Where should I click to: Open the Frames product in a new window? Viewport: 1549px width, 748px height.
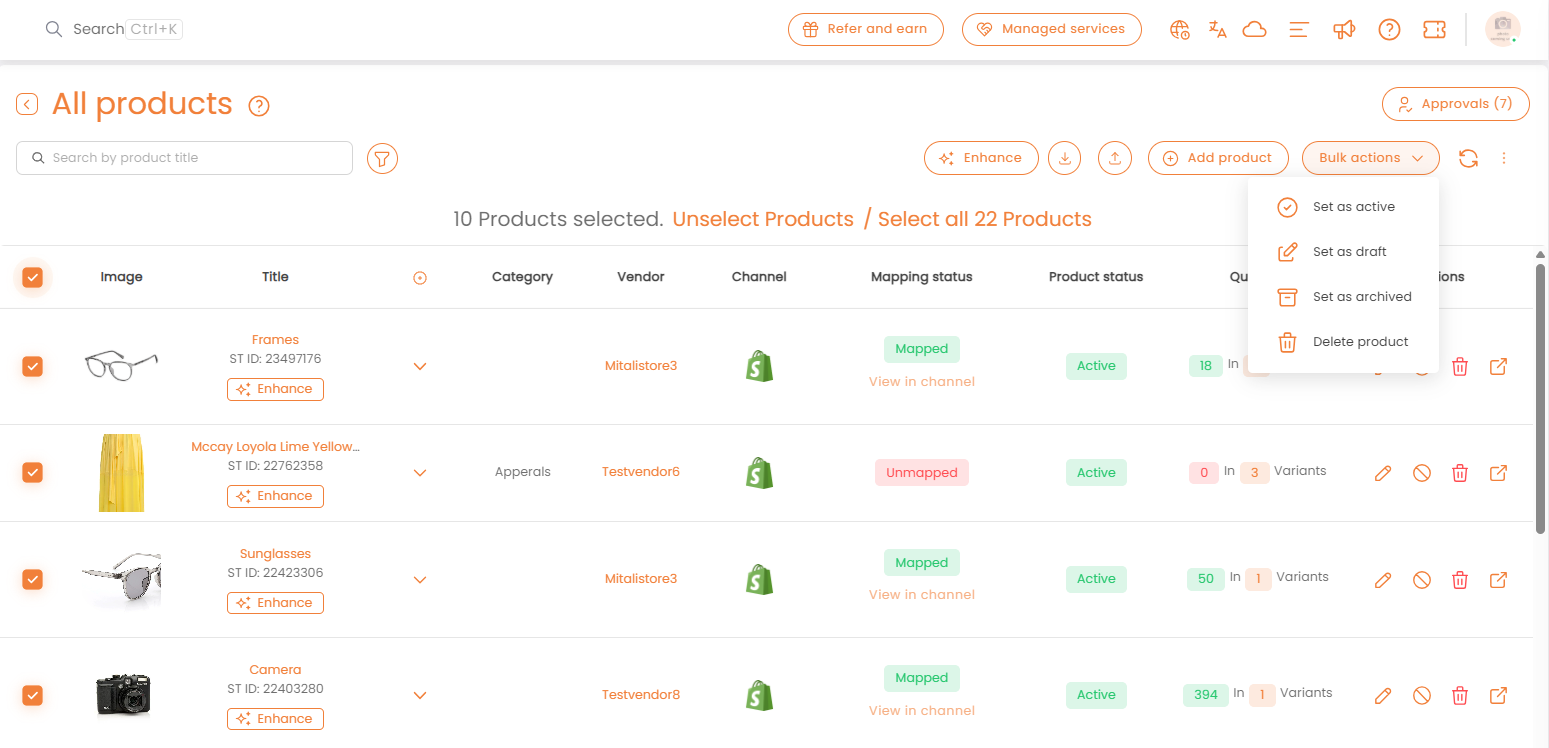[x=1498, y=366]
